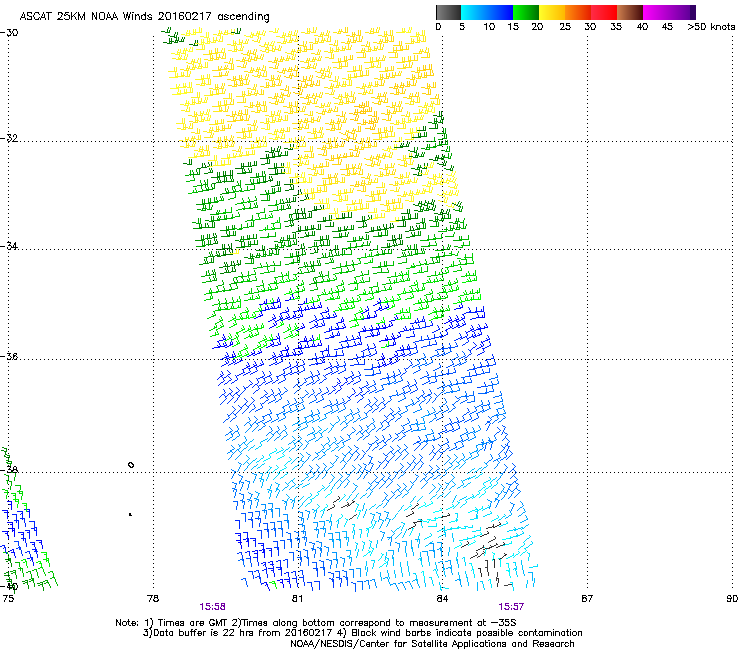Screen dimensions: 740x650
Task: Click the NOAA/NESDIS credit line
Action: [432, 644]
